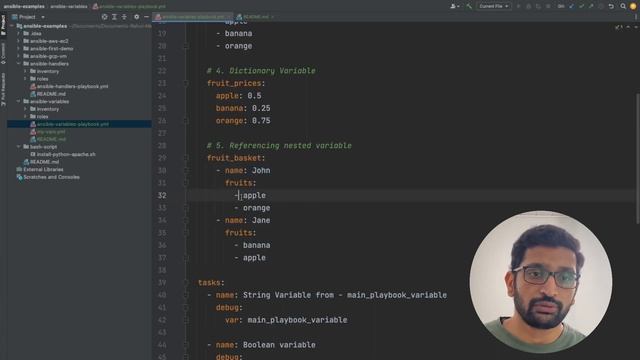This screenshot has width=640, height=360.
Task: Open Git Show History clock icon
Action: tap(601, 6)
